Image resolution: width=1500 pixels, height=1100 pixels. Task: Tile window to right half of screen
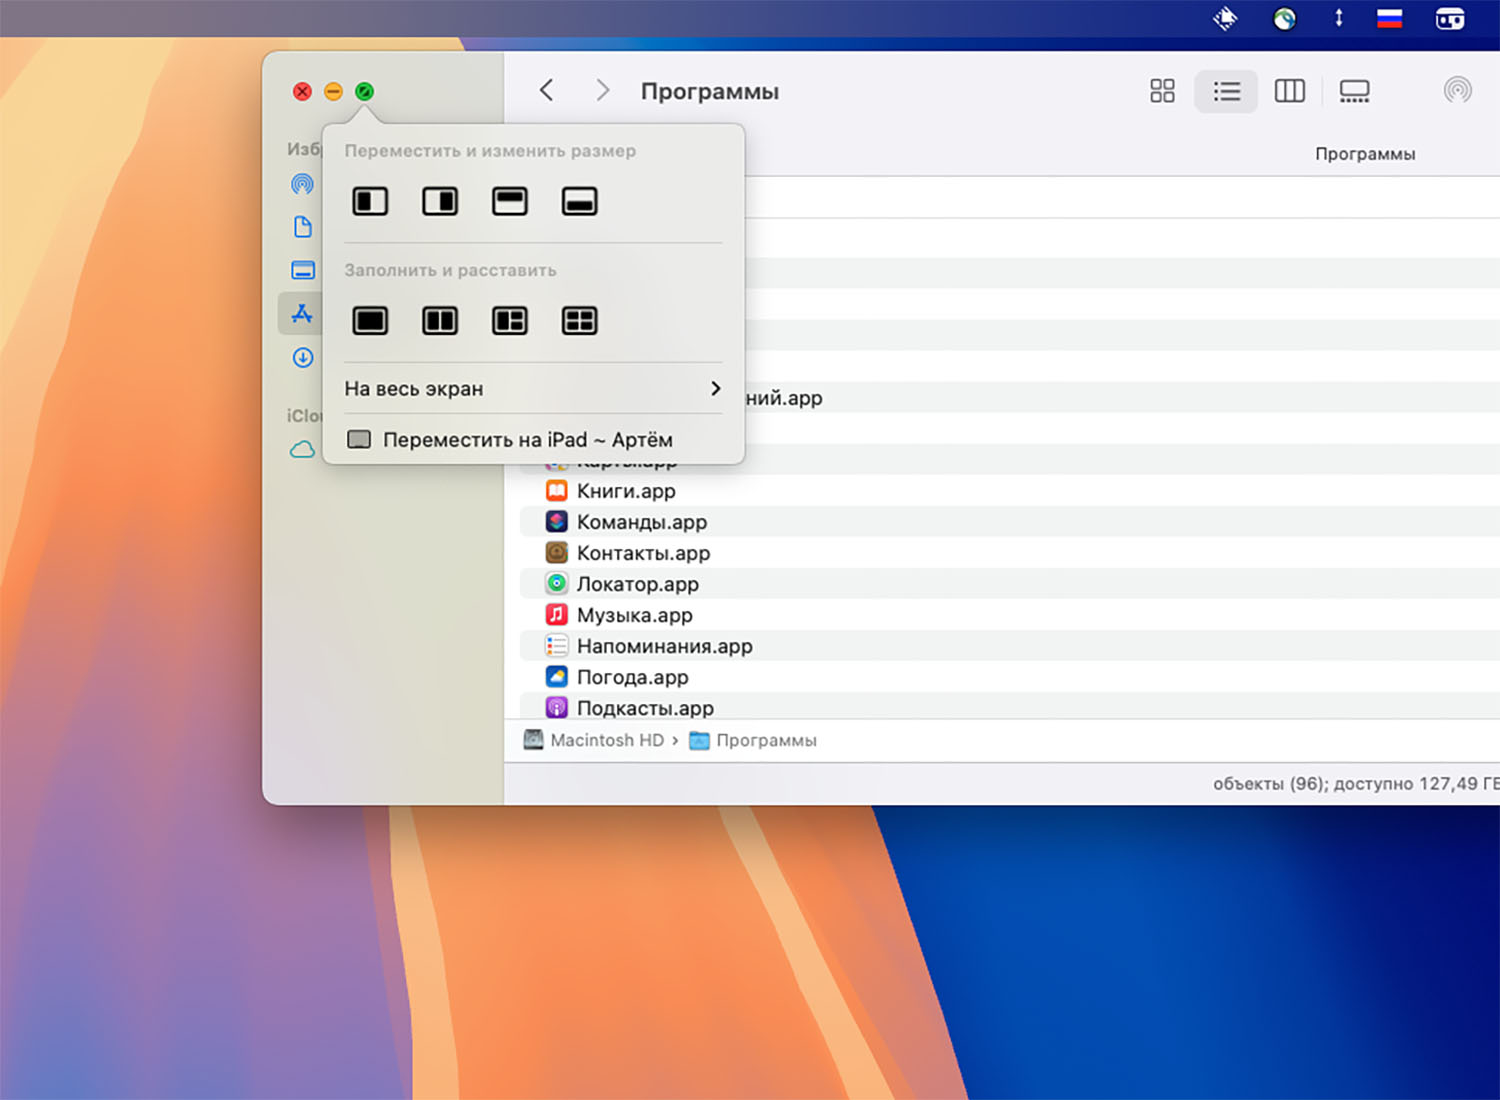(x=440, y=202)
